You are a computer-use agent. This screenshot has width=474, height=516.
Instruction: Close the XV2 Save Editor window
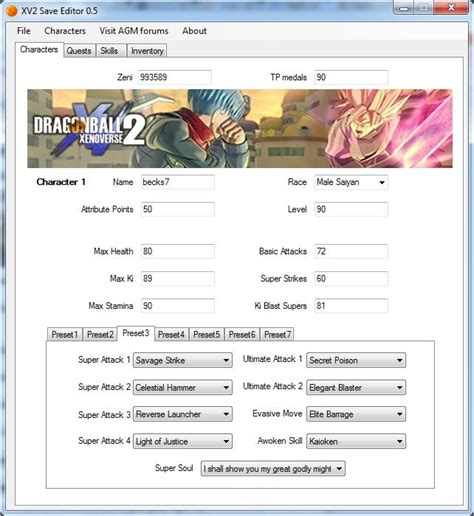click(451, 8)
